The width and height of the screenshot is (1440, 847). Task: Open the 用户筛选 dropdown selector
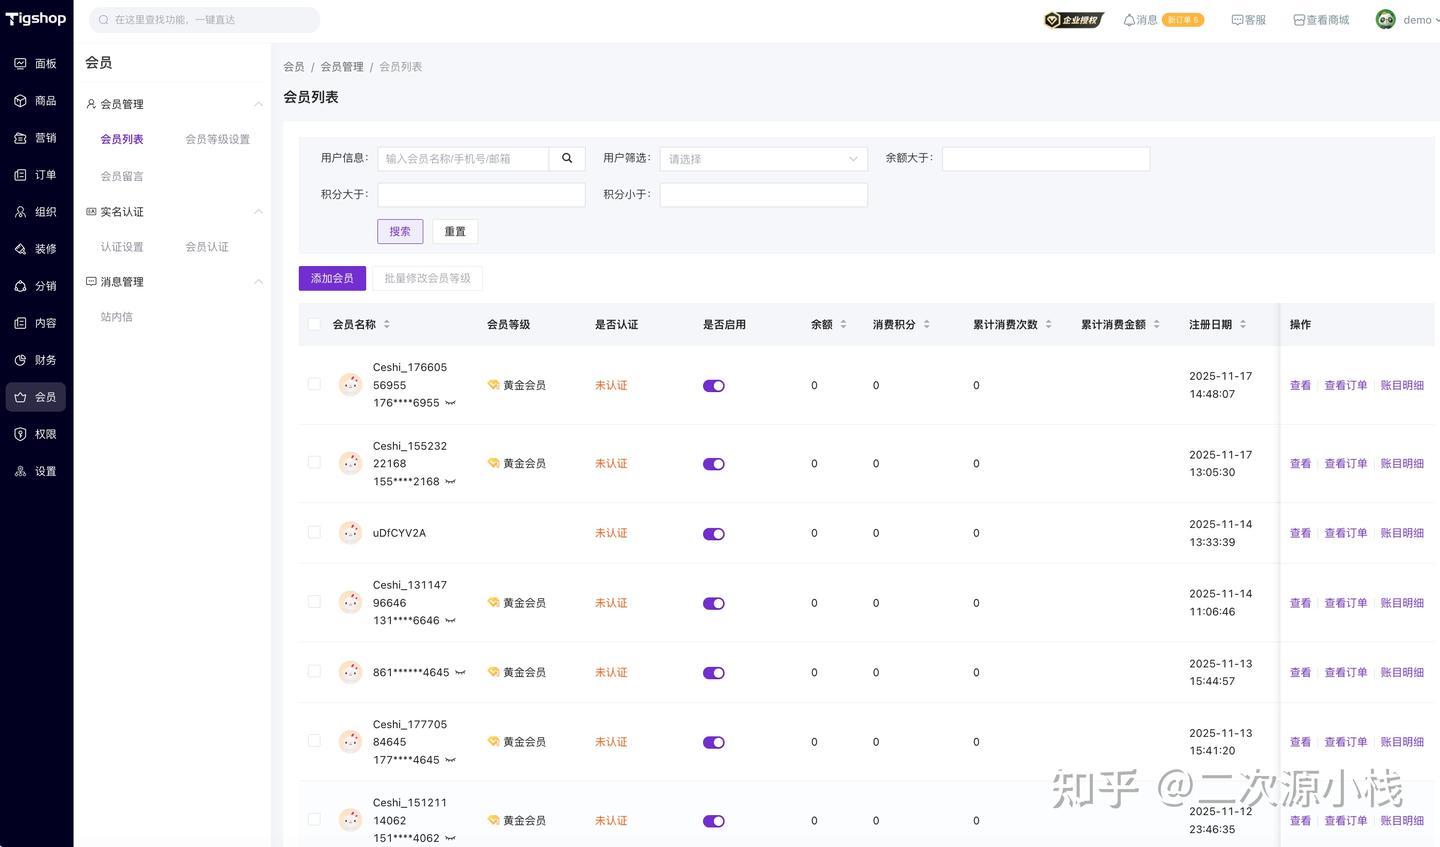point(762,158)
